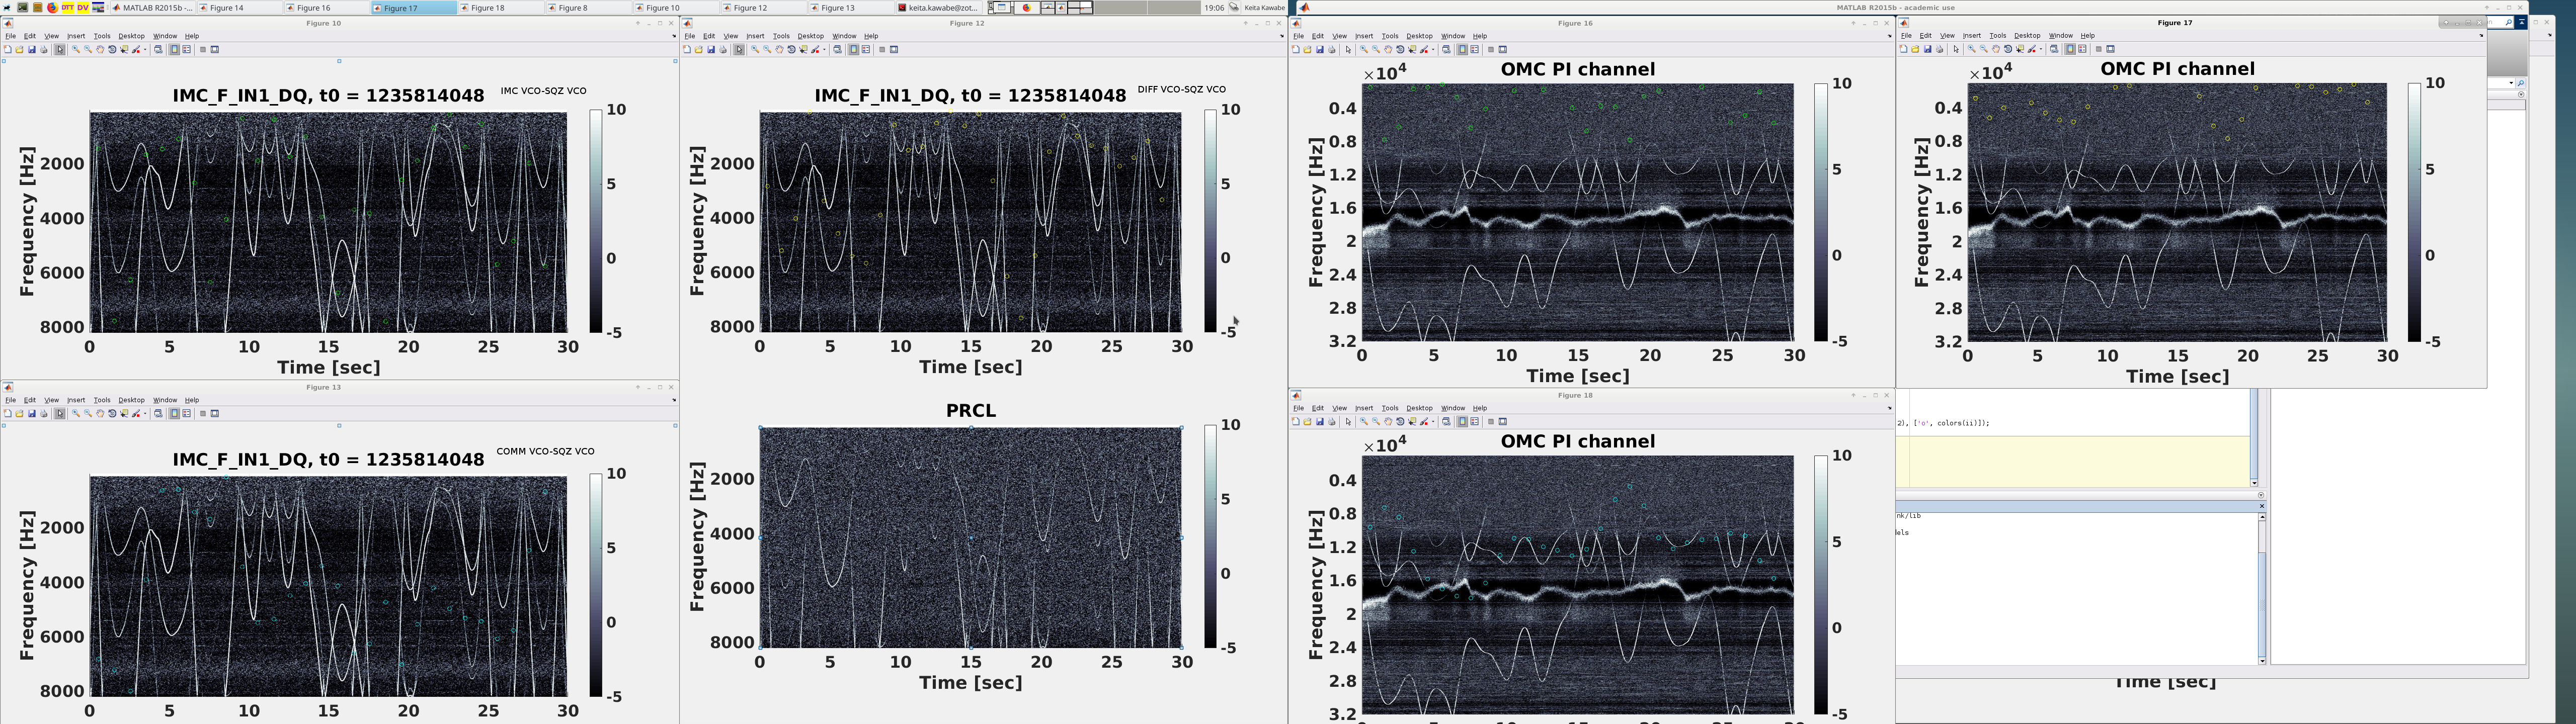Click Zoom Out icon in Figure 18 toolbar
This screenshot has height=724, width=2576.
click(x=1376, y=421)
